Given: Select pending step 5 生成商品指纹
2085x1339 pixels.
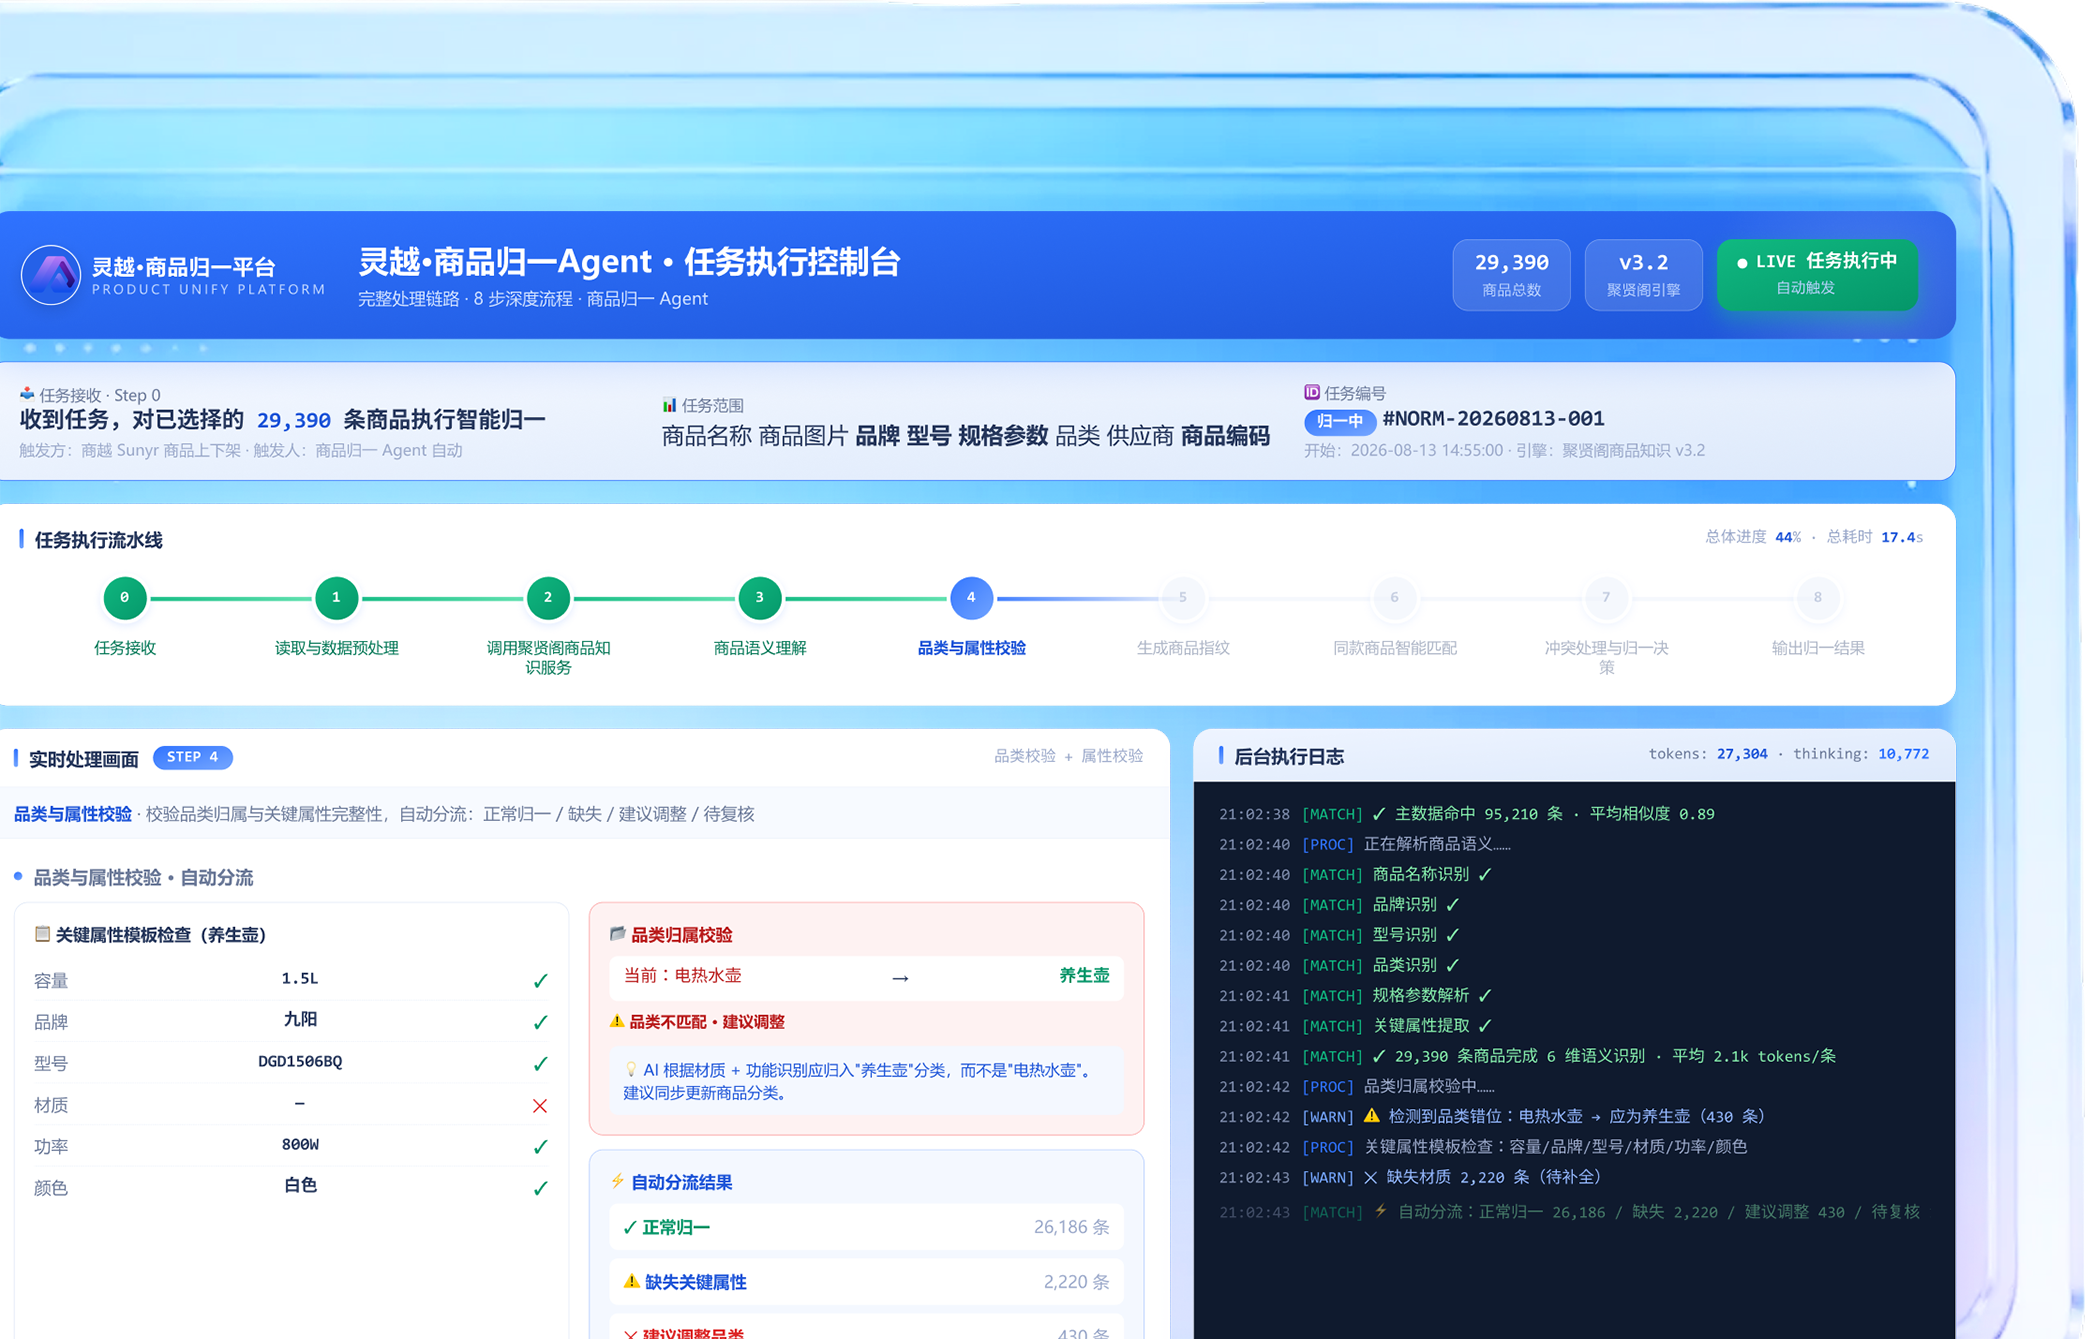Looking at the screenshot, I should 1182,598.
